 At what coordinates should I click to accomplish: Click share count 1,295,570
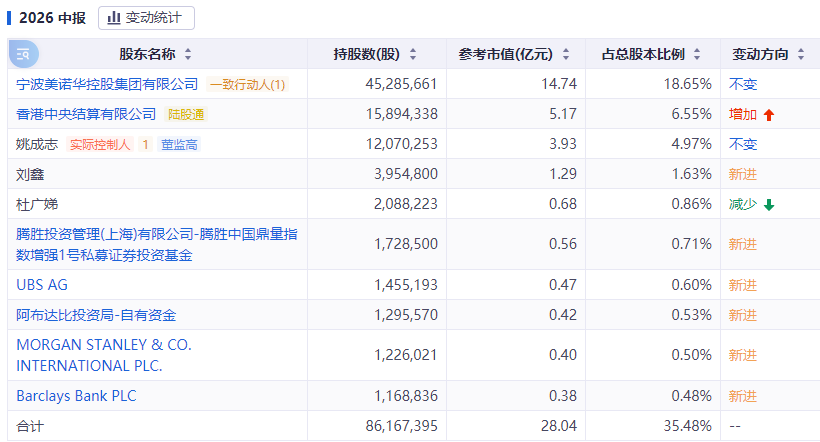(406, 315)
